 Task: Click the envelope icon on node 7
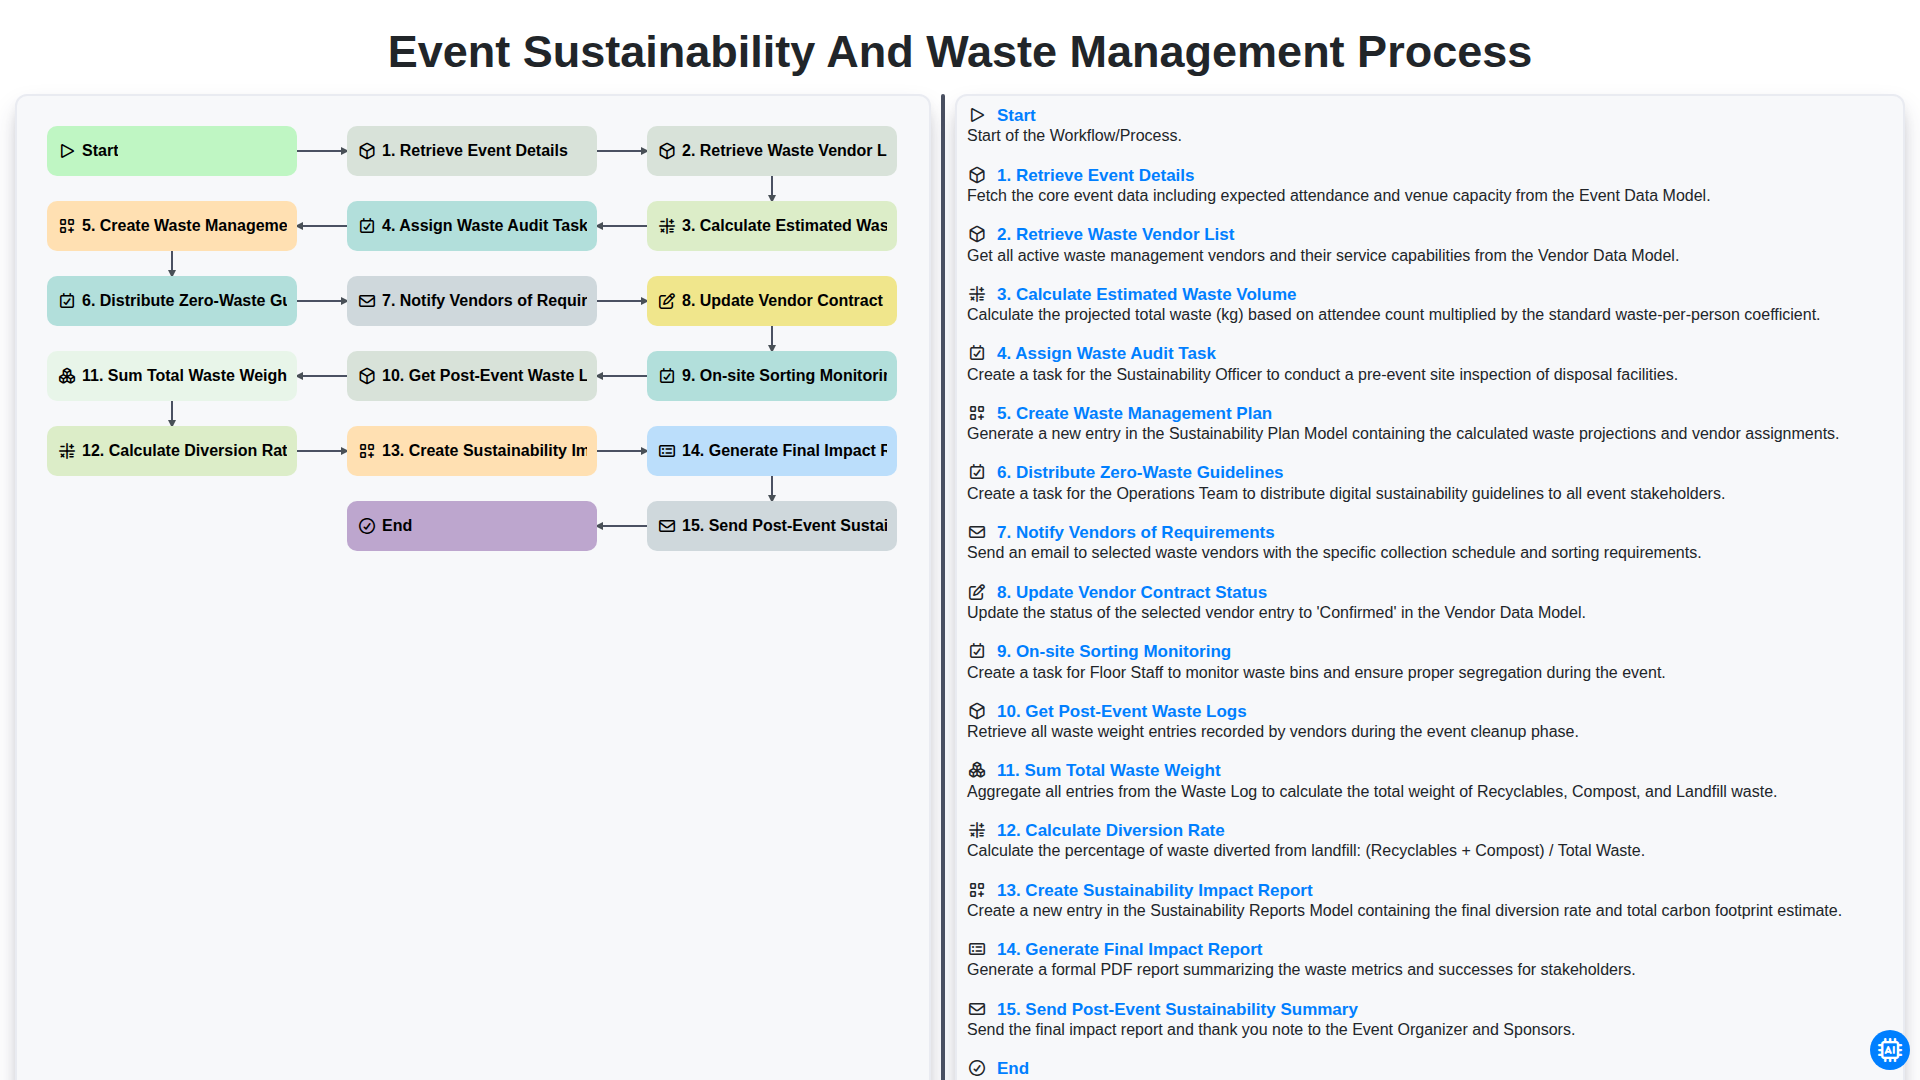click(367, 301)
